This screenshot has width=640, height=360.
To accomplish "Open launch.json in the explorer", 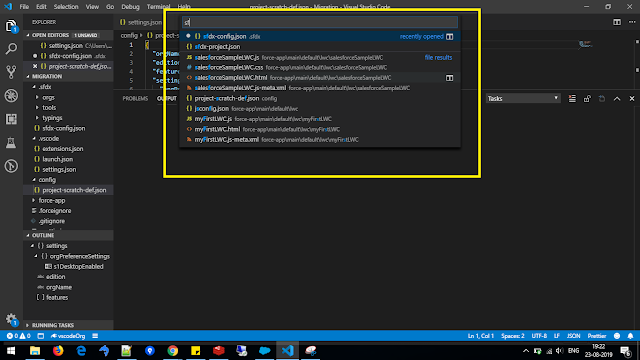I will [58, 159].
